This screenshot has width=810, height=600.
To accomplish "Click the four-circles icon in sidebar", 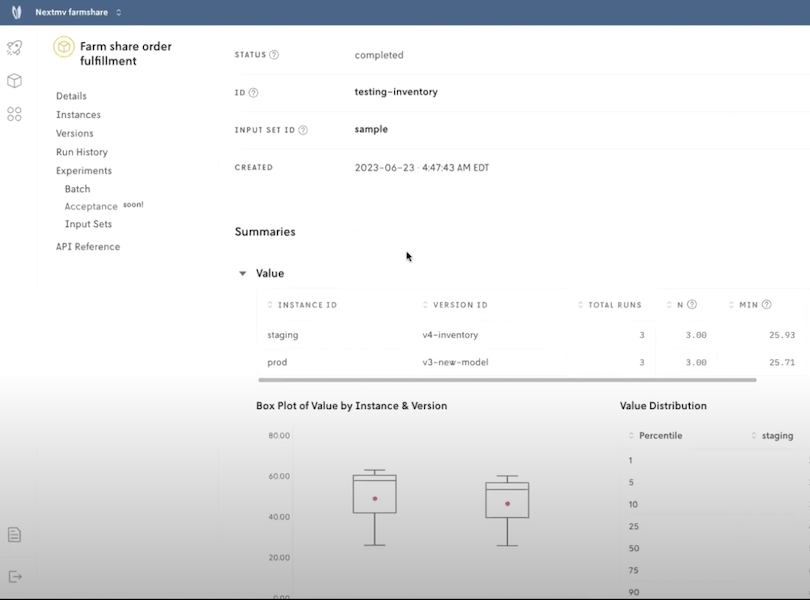I will click(x=14, y=115).
